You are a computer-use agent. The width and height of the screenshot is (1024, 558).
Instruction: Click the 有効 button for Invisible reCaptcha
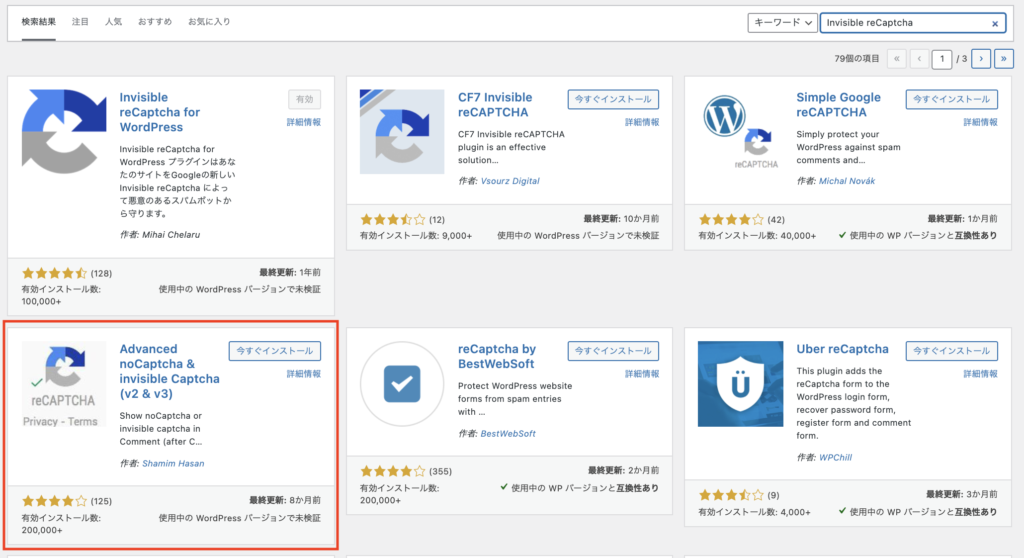point(304,99)
